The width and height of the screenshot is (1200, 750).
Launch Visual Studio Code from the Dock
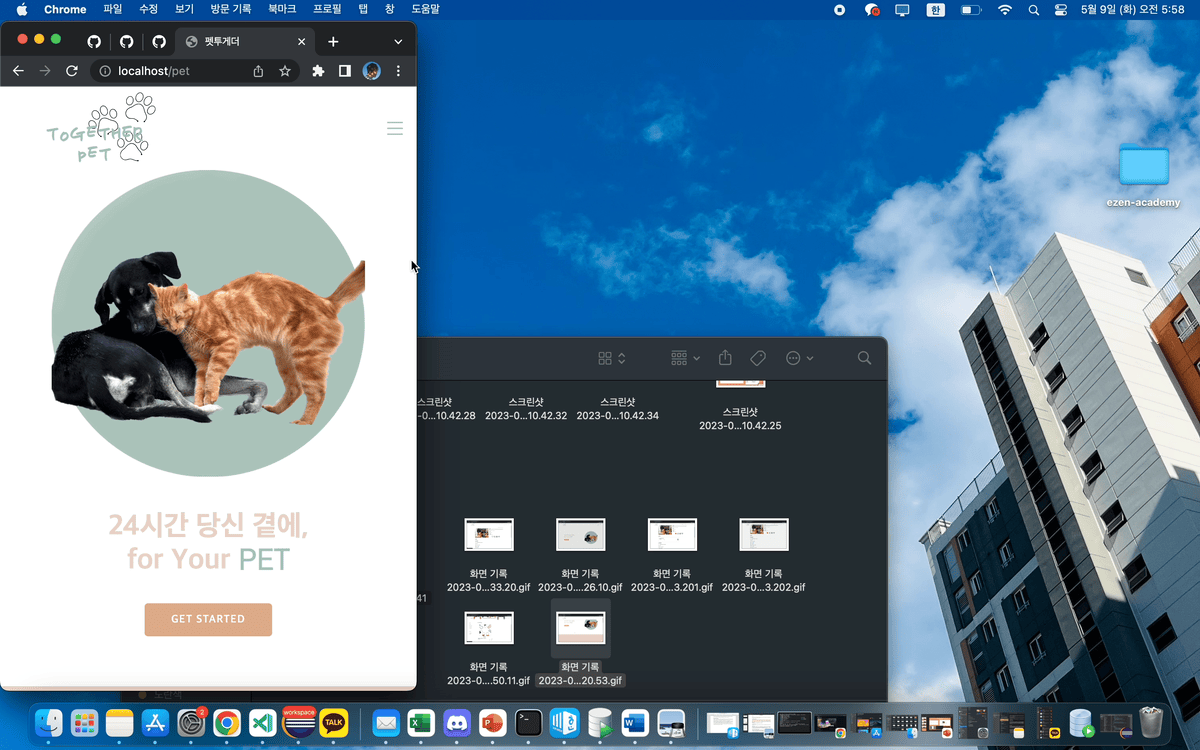point(263,722)
